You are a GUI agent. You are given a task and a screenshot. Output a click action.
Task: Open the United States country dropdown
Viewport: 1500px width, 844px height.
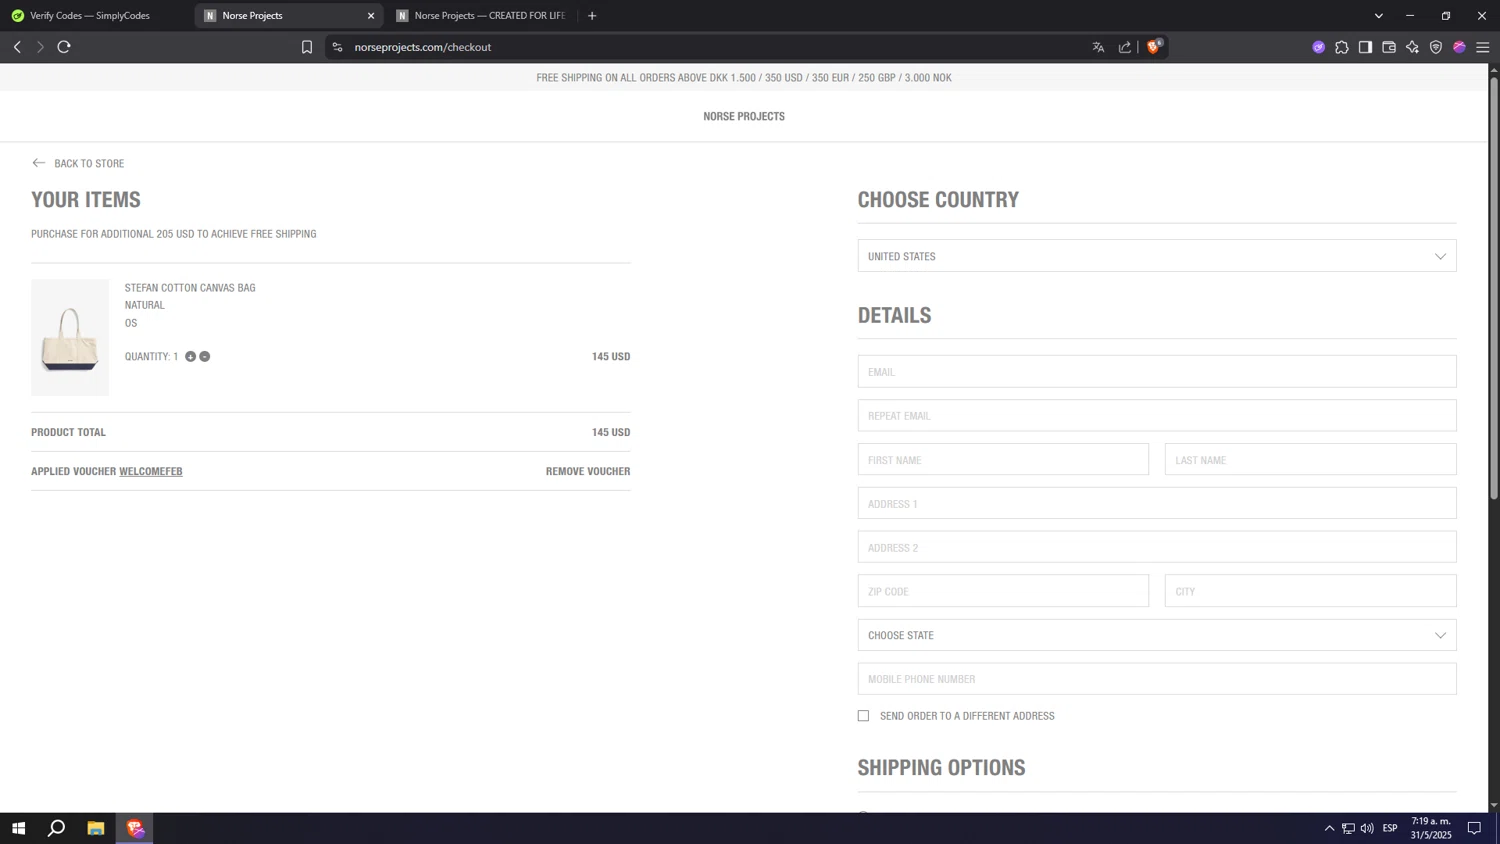coord(1157,256)
